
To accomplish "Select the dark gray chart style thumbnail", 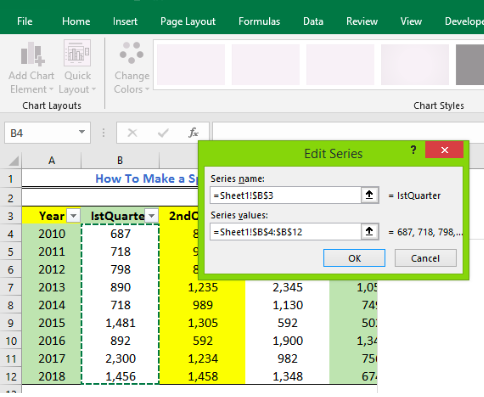I will coord(470,64).
